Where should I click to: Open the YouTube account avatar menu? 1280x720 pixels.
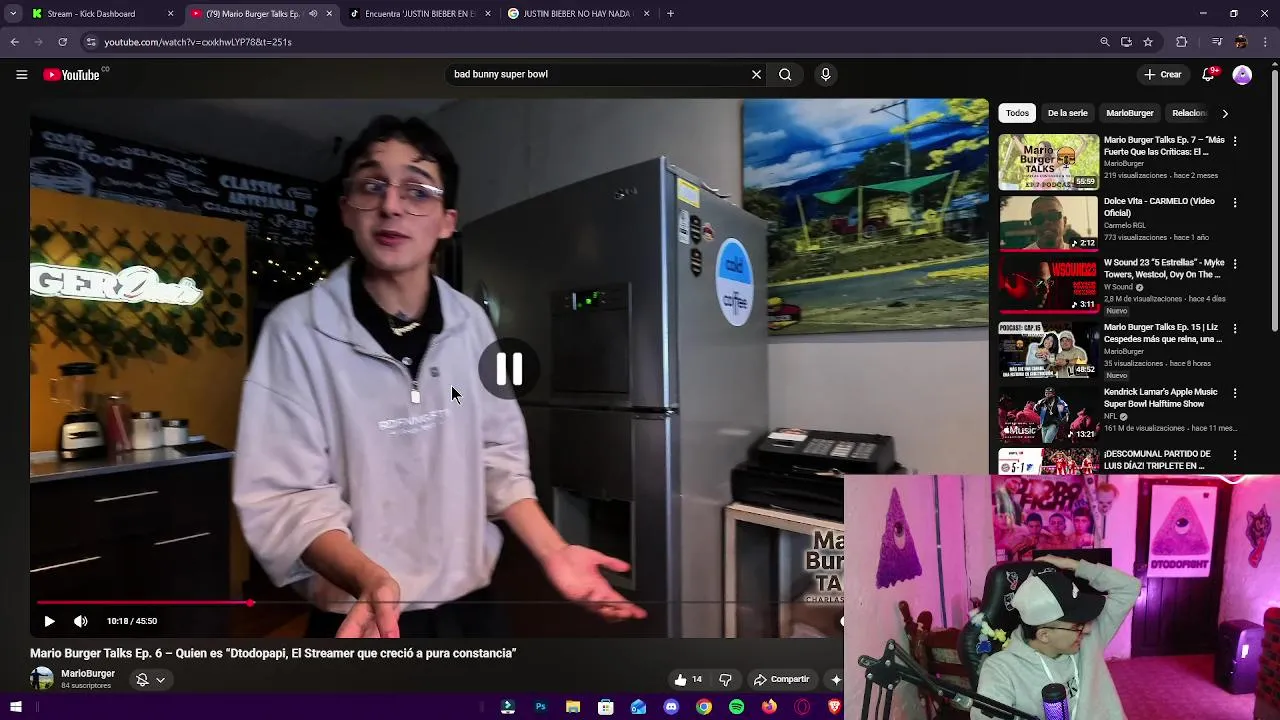1242,74
